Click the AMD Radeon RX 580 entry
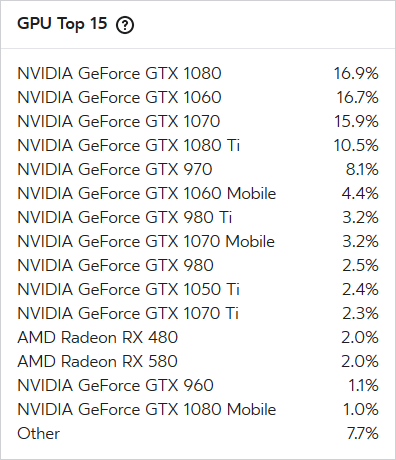Screen dimensions: 396x460 tap(198, 361)
